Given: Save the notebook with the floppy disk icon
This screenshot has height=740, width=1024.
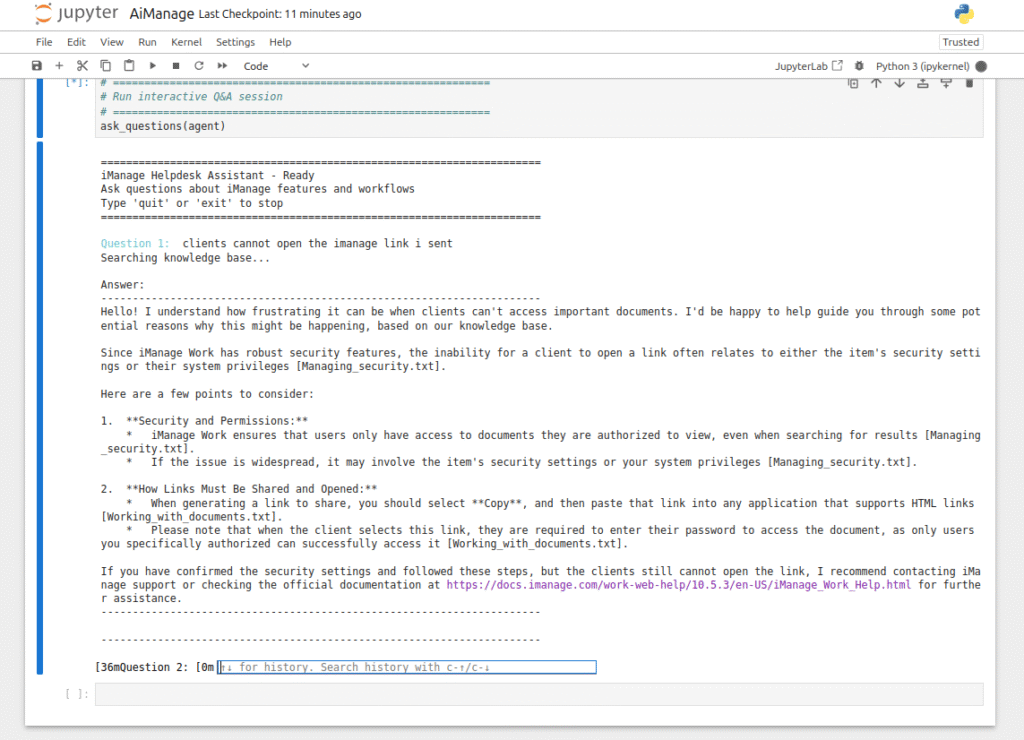Looking at the screenshot, I should point(37,65).
